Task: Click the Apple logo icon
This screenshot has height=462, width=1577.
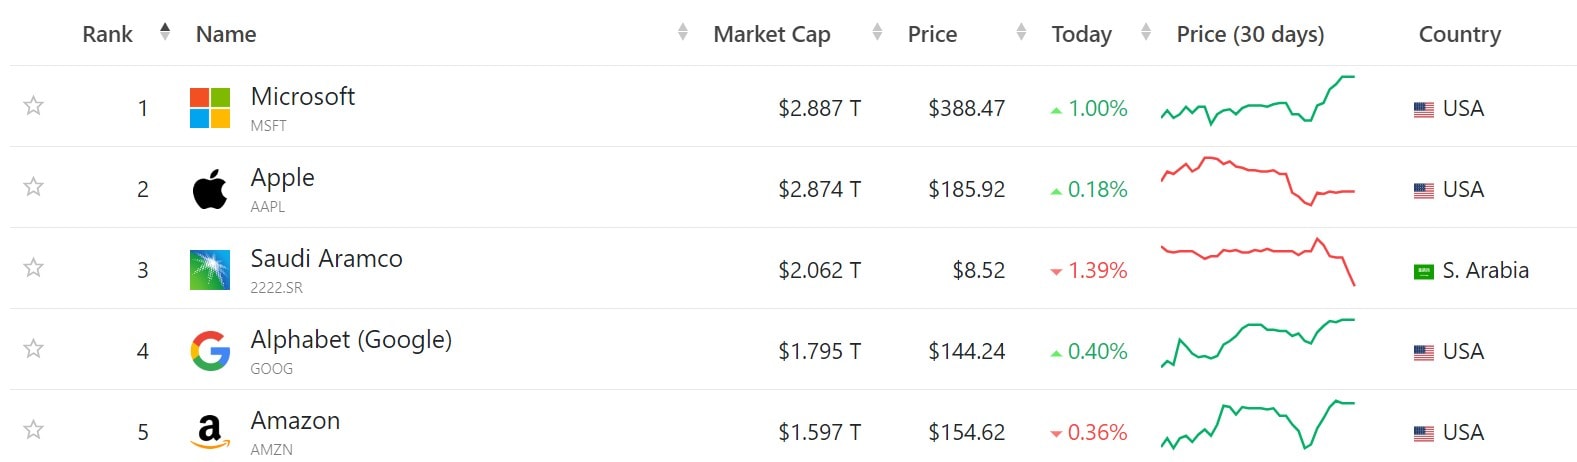Action: 210,189
